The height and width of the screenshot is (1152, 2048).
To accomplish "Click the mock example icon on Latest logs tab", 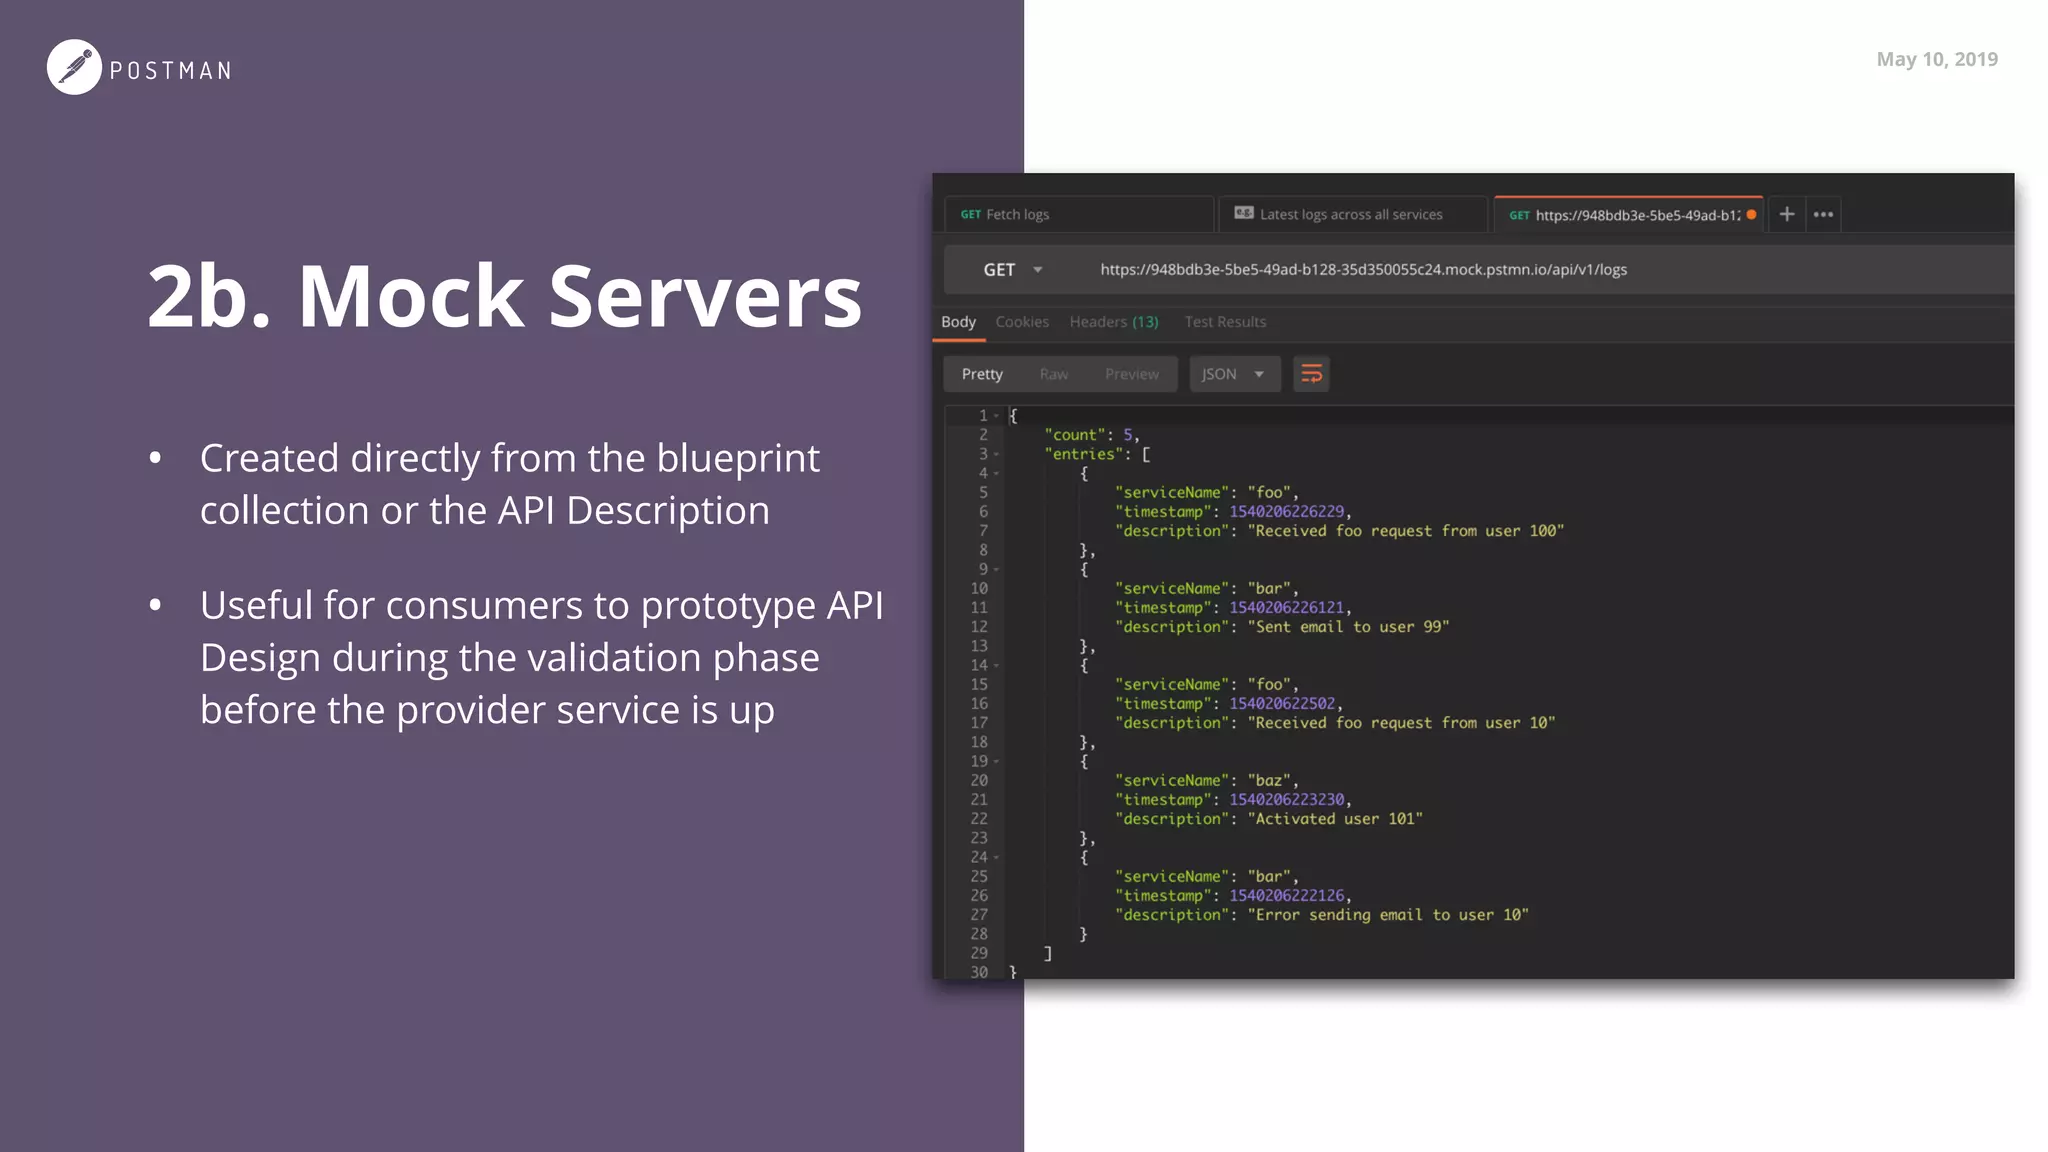I will point(1244,213).
